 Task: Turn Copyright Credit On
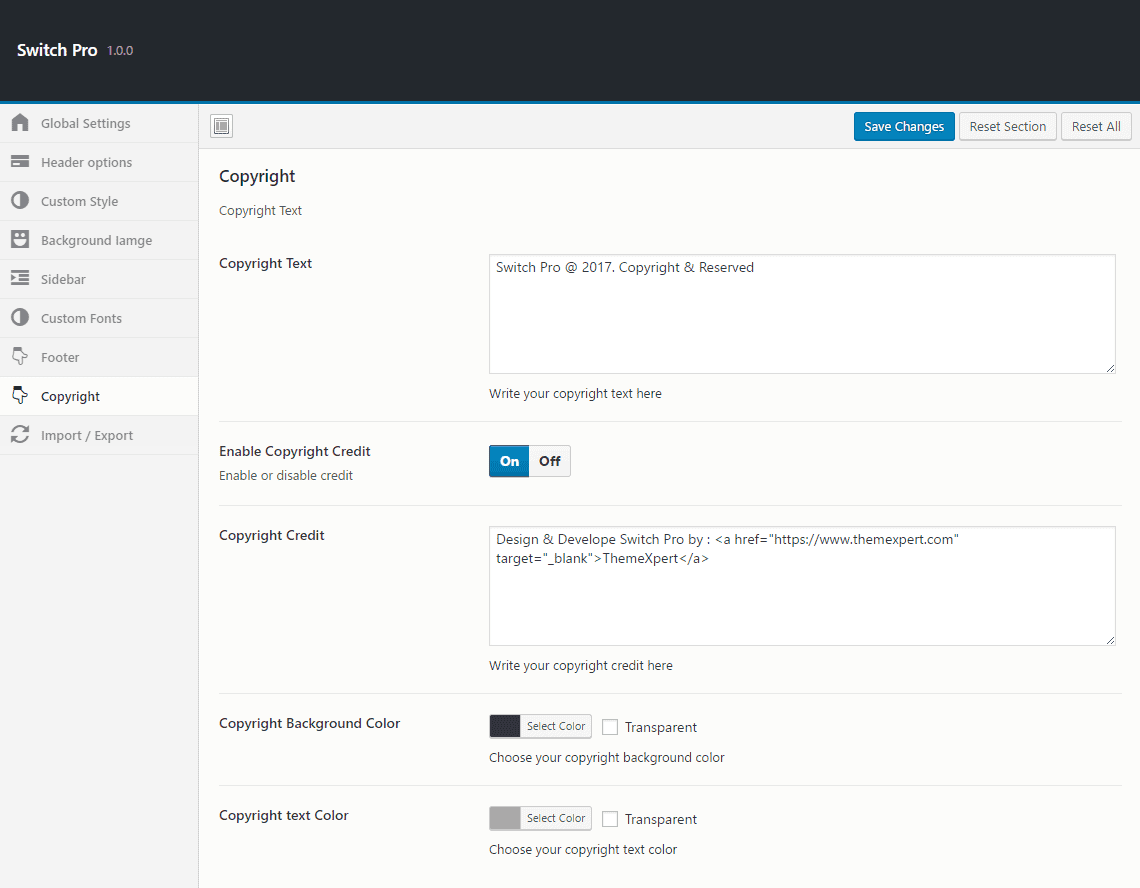pyautogui.click(x=509, y=461)
